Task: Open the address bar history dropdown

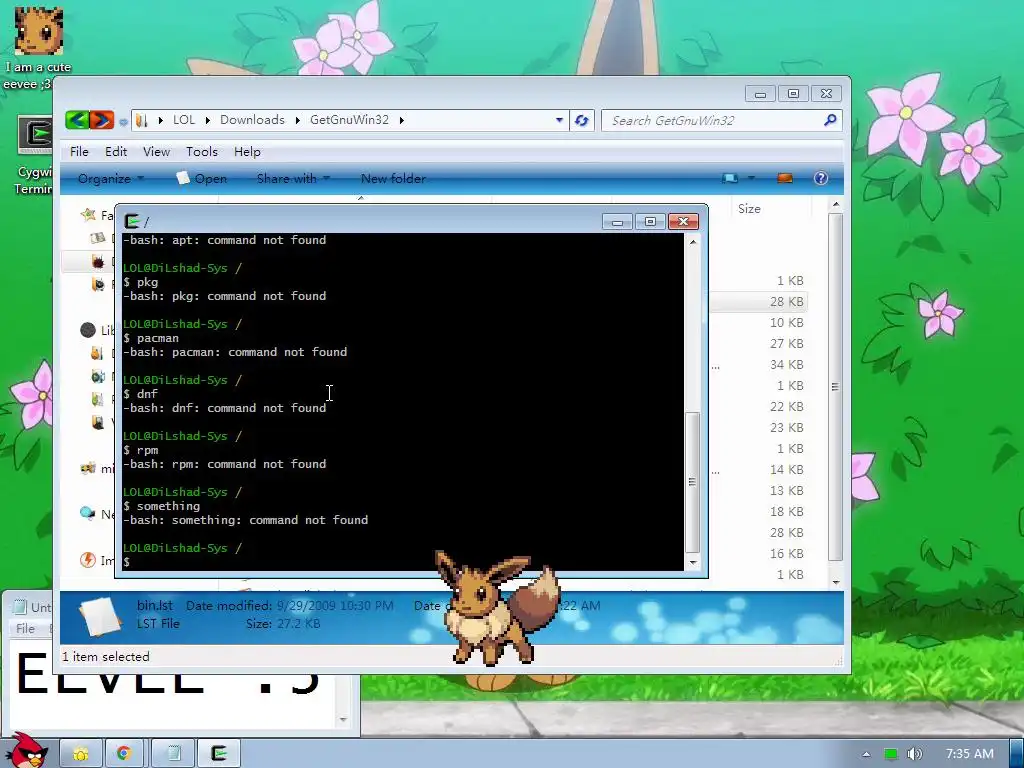Action: point(559,120)
